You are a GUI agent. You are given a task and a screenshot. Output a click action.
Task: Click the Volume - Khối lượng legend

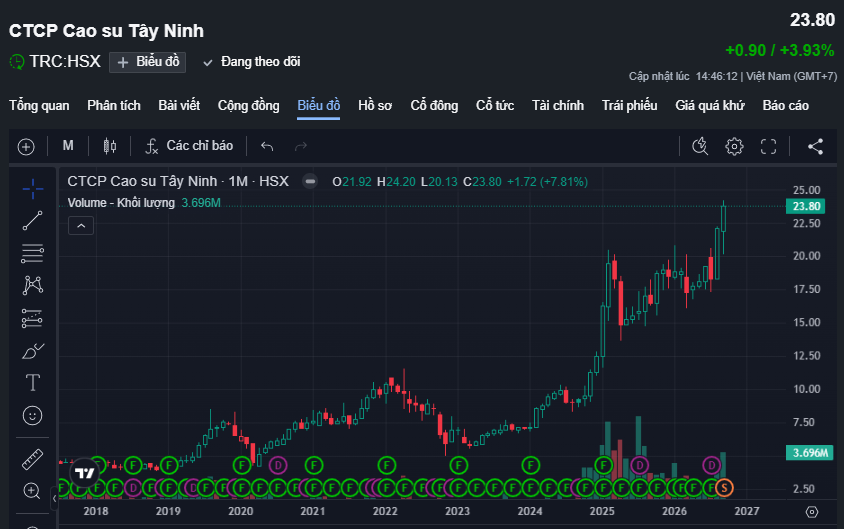click(x=121, y=203)
